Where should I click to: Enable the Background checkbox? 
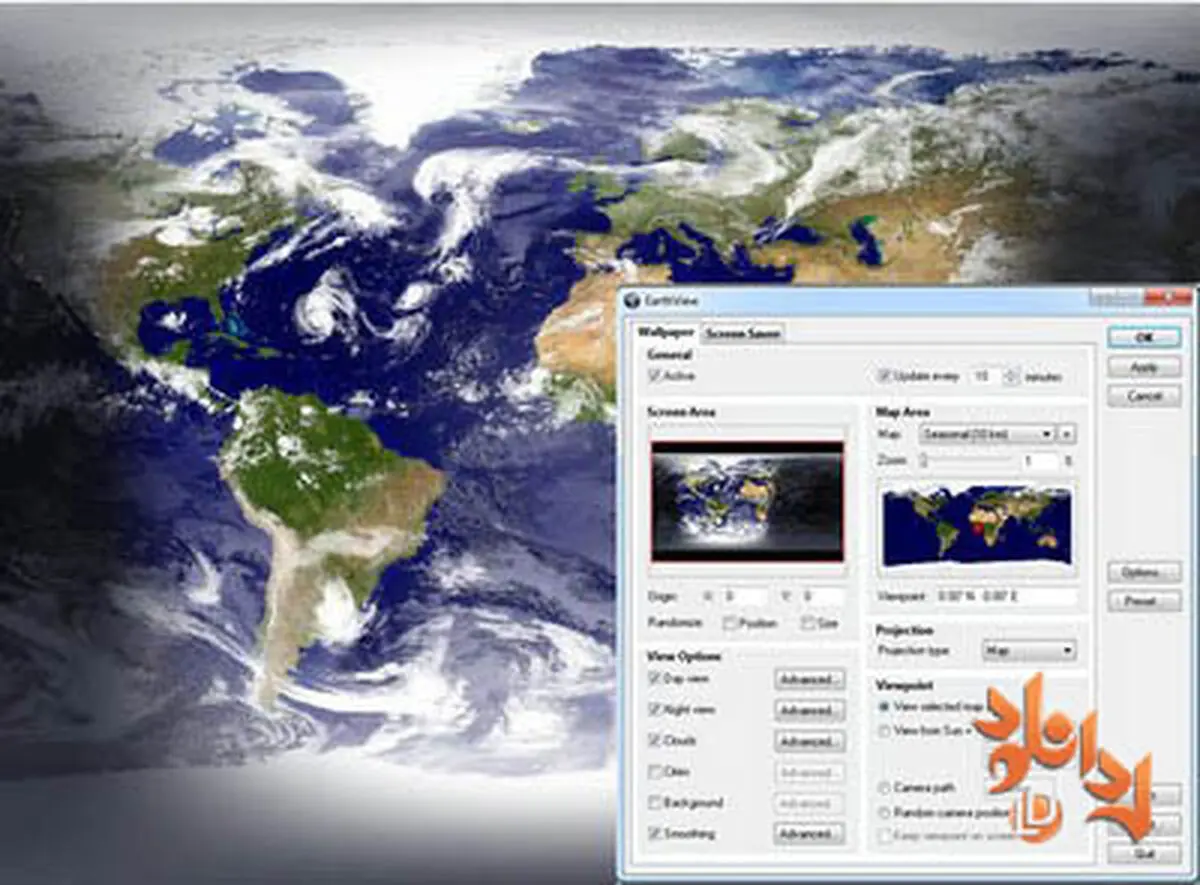click(x=655, y=803)
